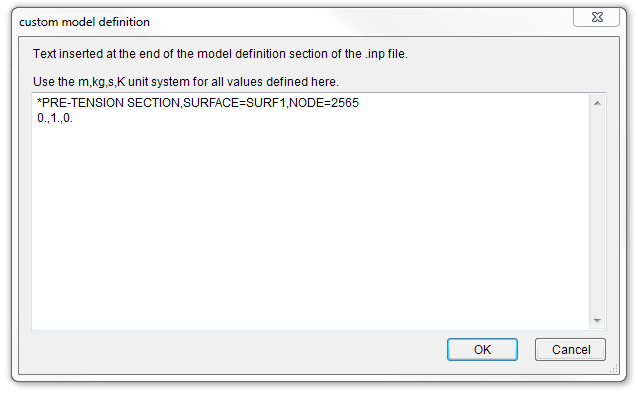
Task: Close the custom model definition dialog
Action: (x=597, y=17)
